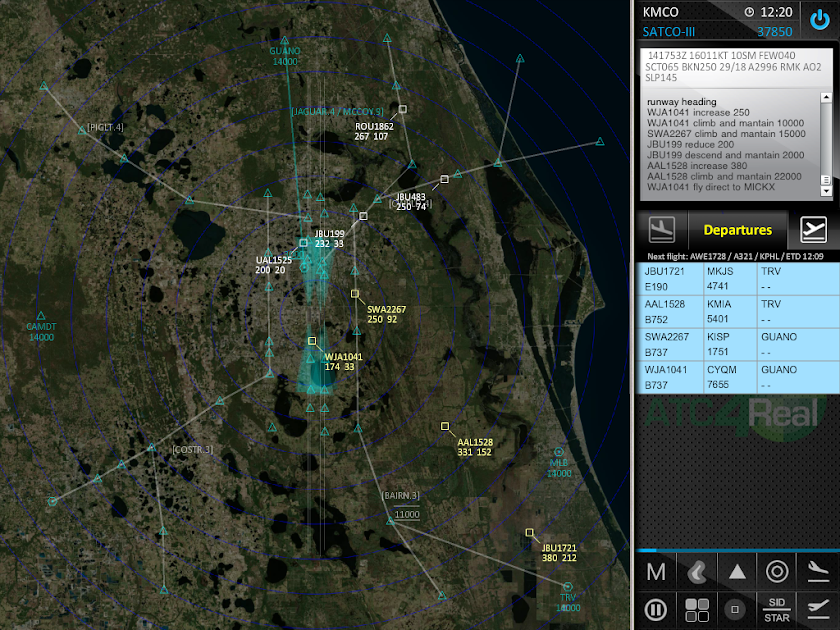This screenshot has width=840, height=630.
Task: Click TRV exit fix cell of JBU1721
Action: 798,279
